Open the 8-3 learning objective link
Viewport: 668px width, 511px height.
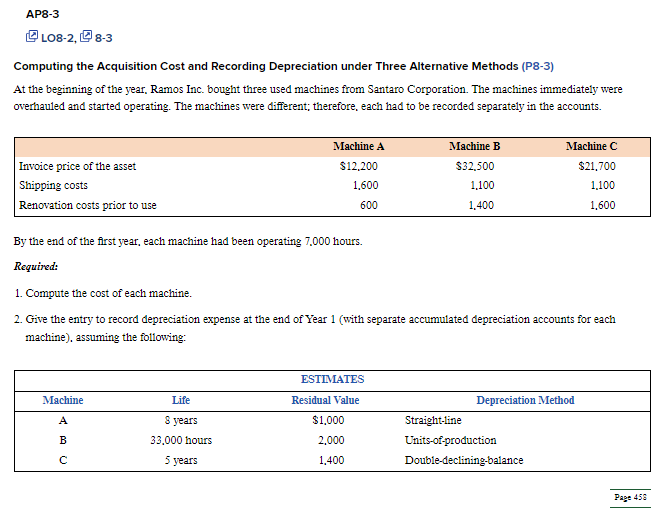click(x=104, y=38)
